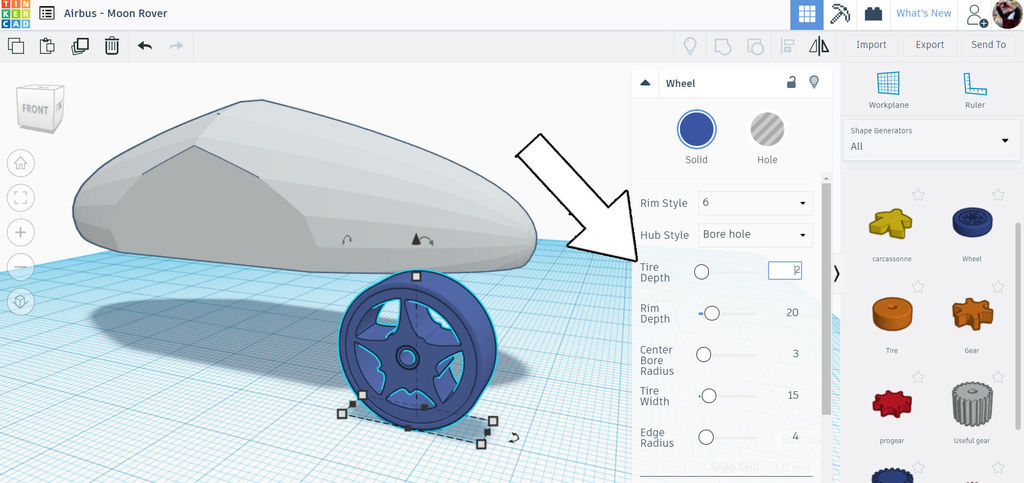Open the Hub Style dropdown

pyautogui.click(x=755, y=234)
